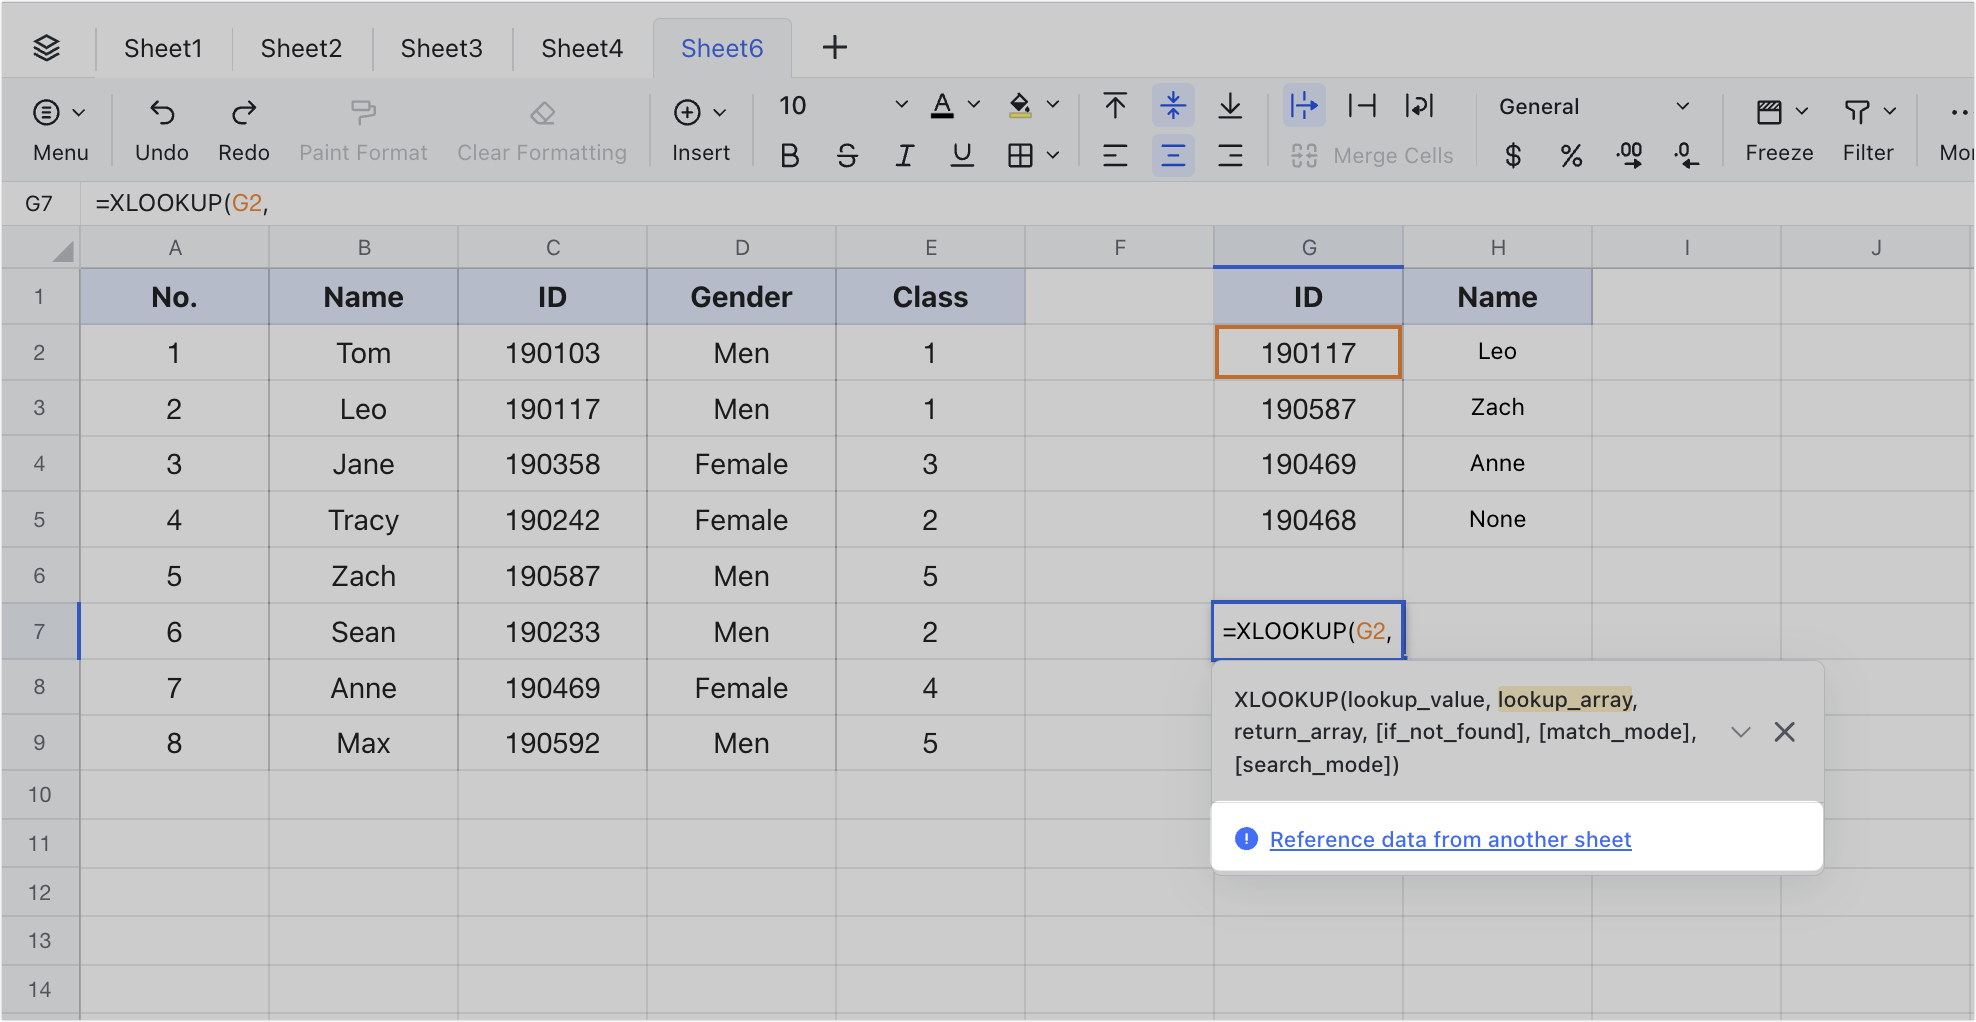Expand the XLOOKUP function help details

click(1740, 731)
